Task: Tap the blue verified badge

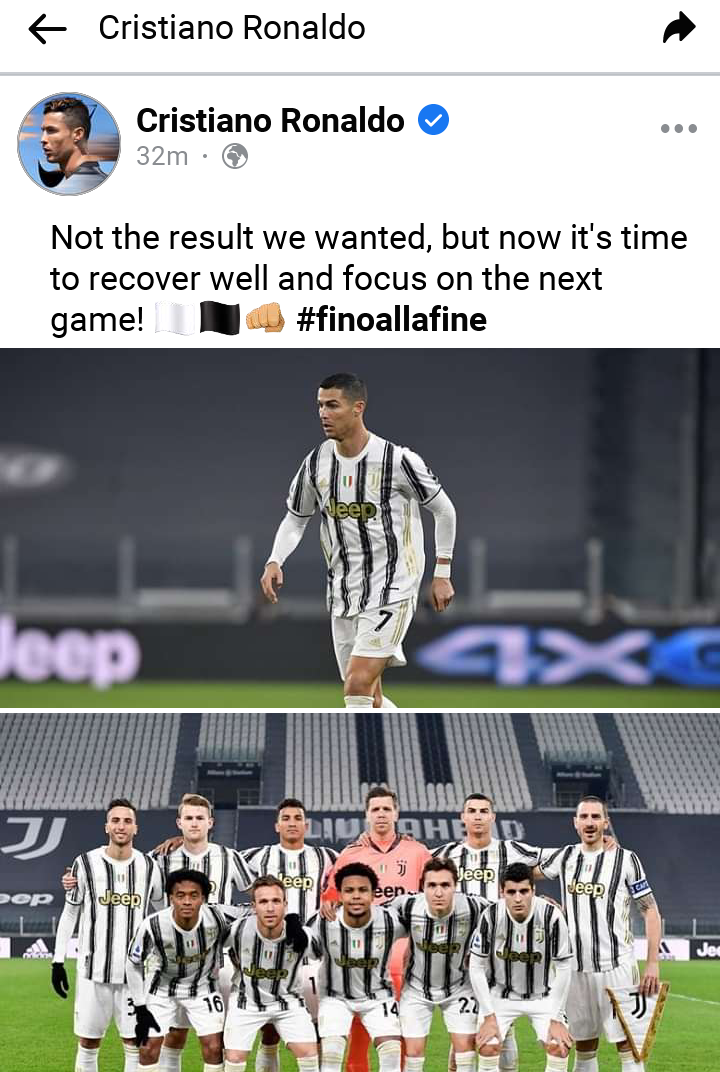Action: (x=433, y=120)
